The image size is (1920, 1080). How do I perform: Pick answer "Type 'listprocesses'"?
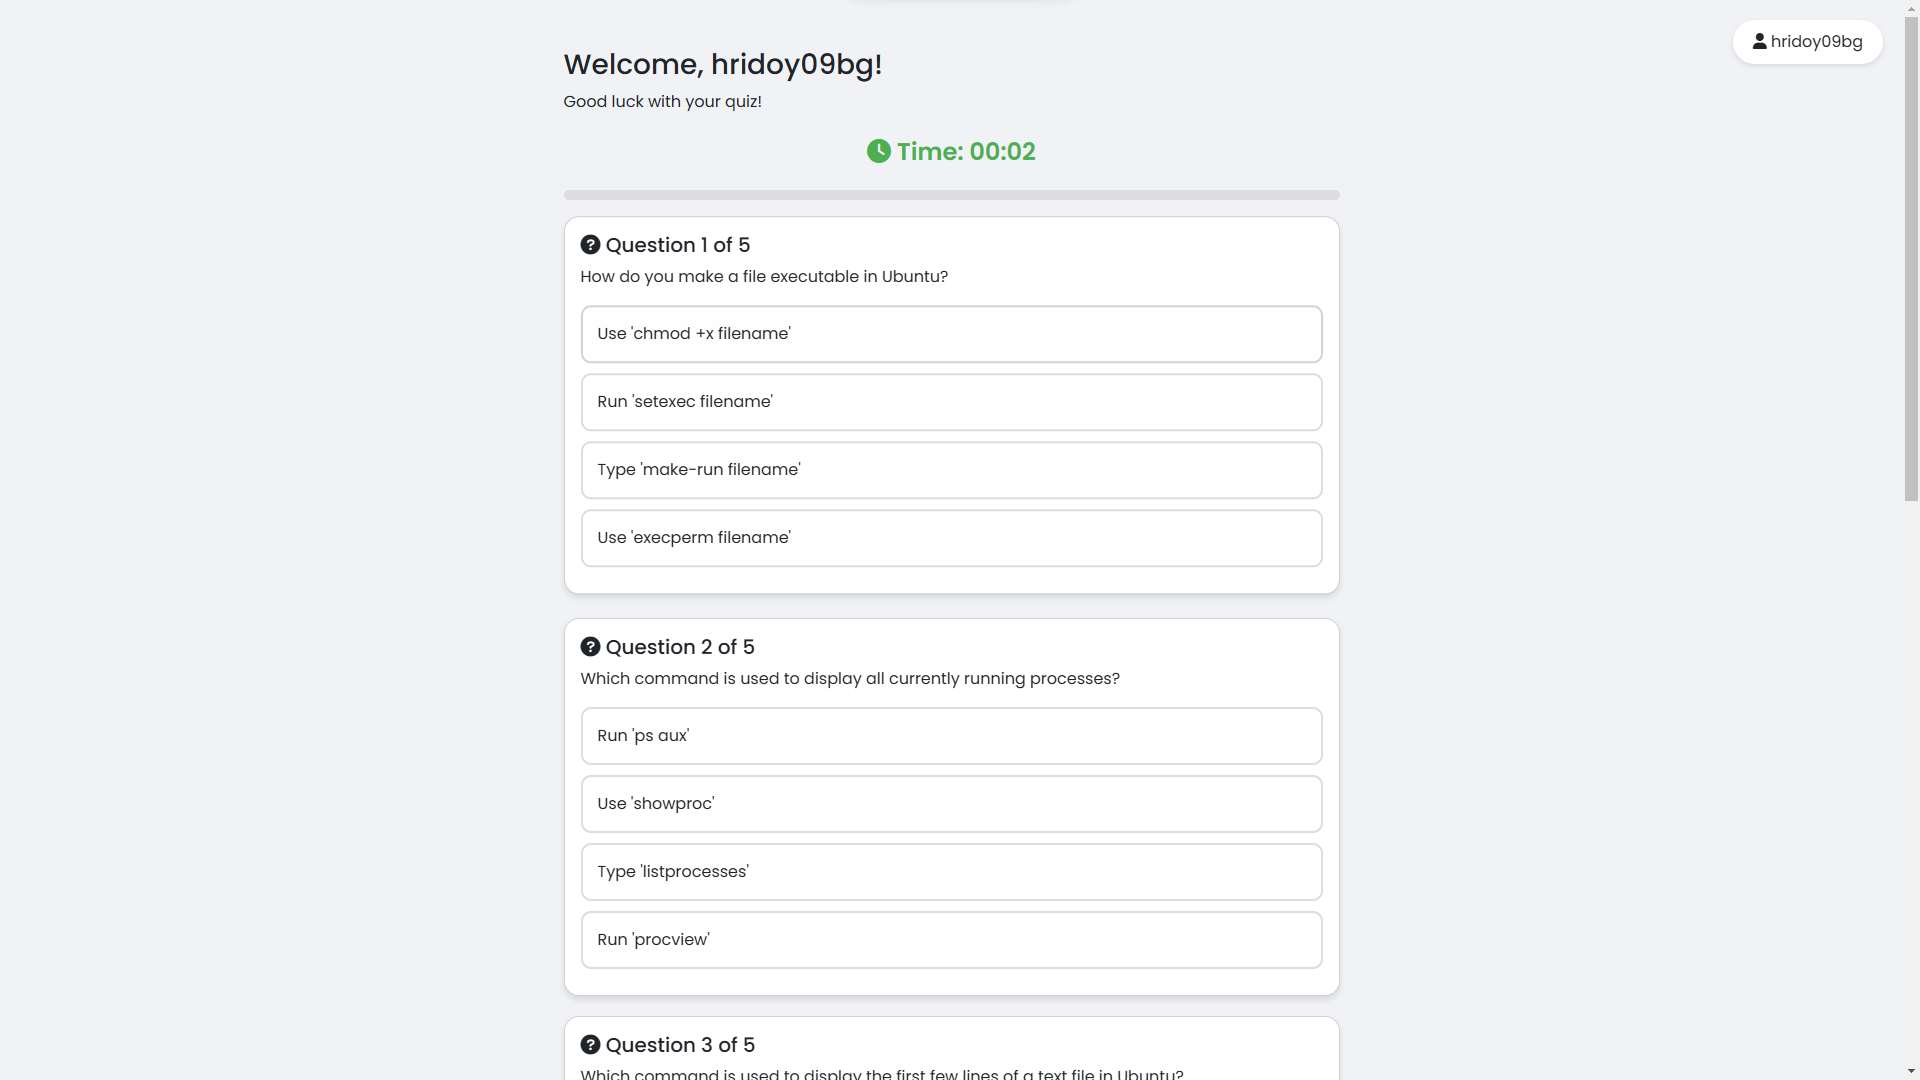pyautogui.click(x=951, y=872)
